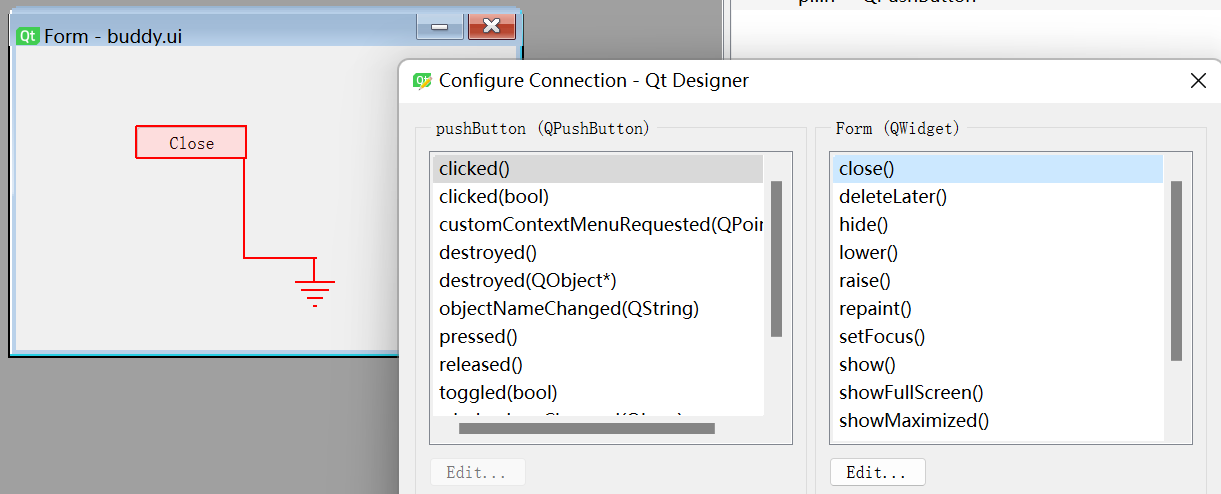1221x494 pixels.
Task: Select the showFullScreen() slot
Action: [998, 393]
